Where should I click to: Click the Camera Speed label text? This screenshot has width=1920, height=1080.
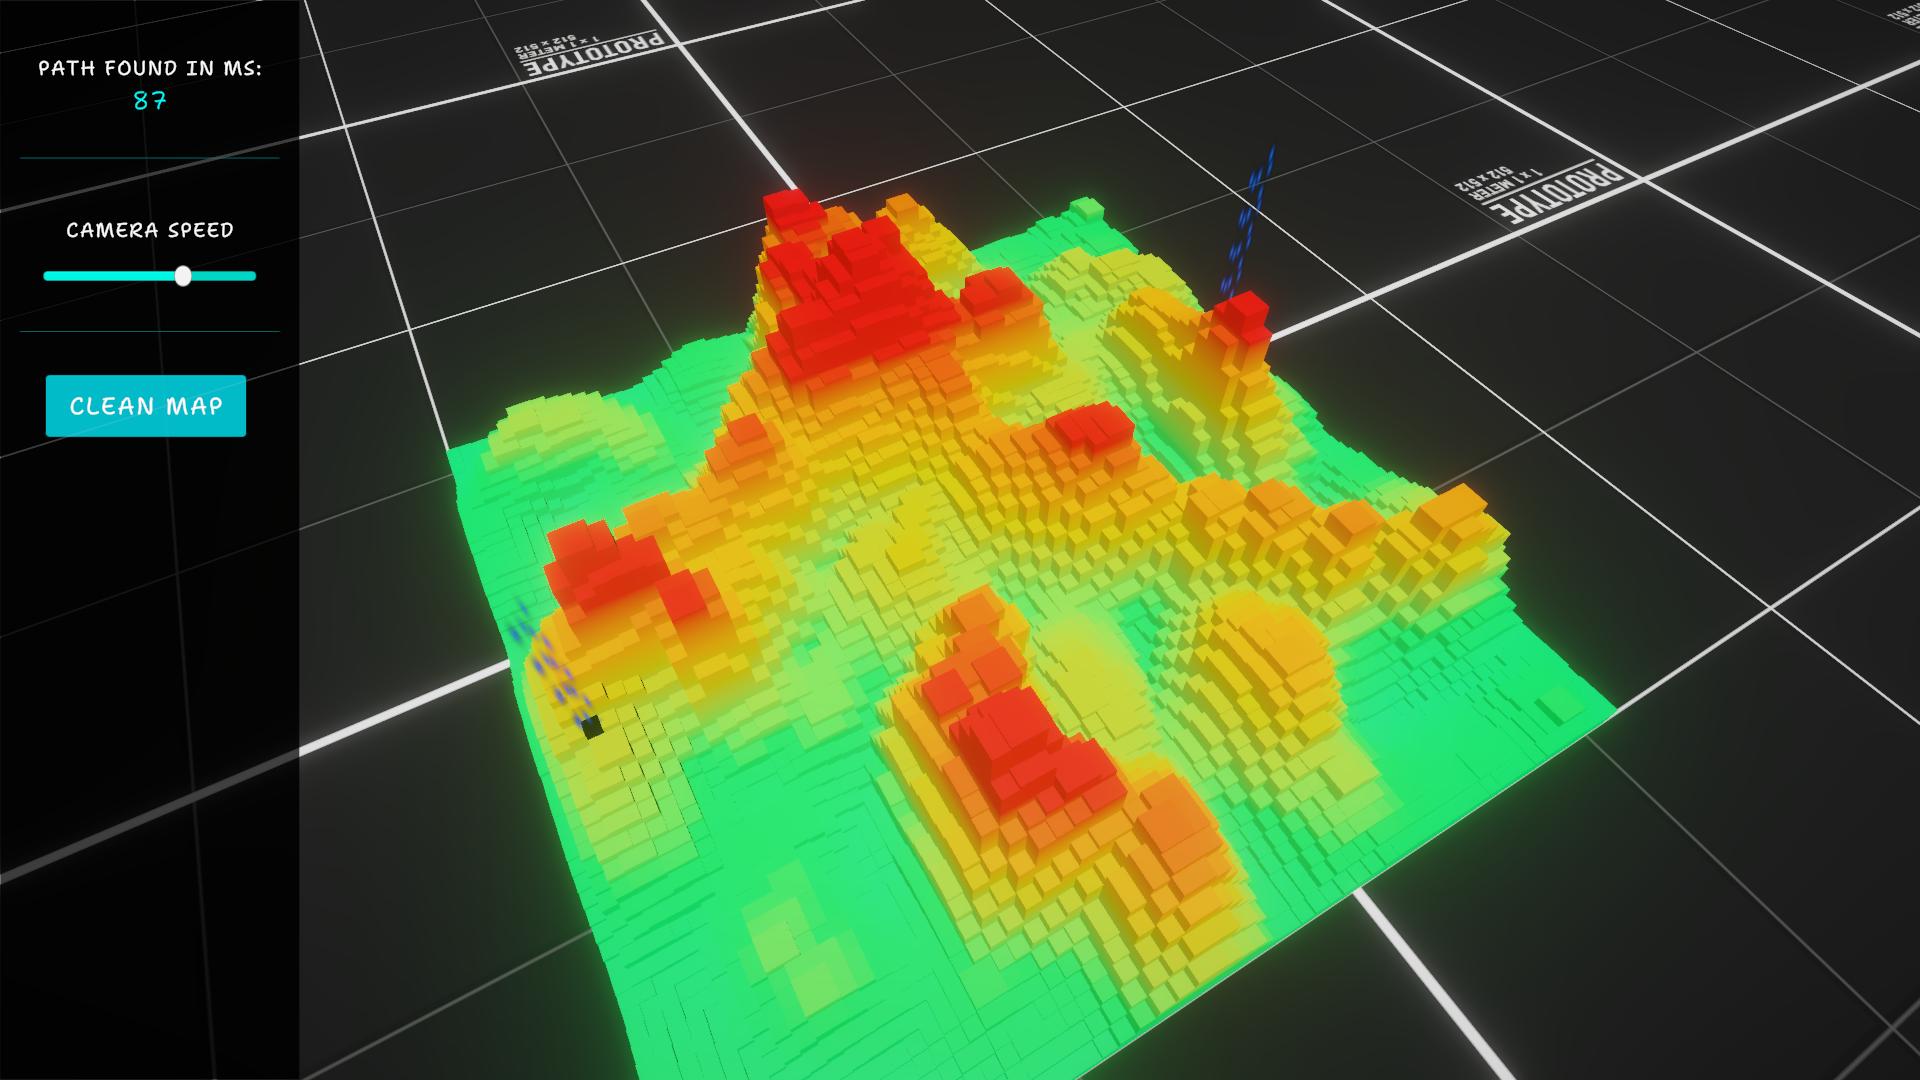coord(150,230)
